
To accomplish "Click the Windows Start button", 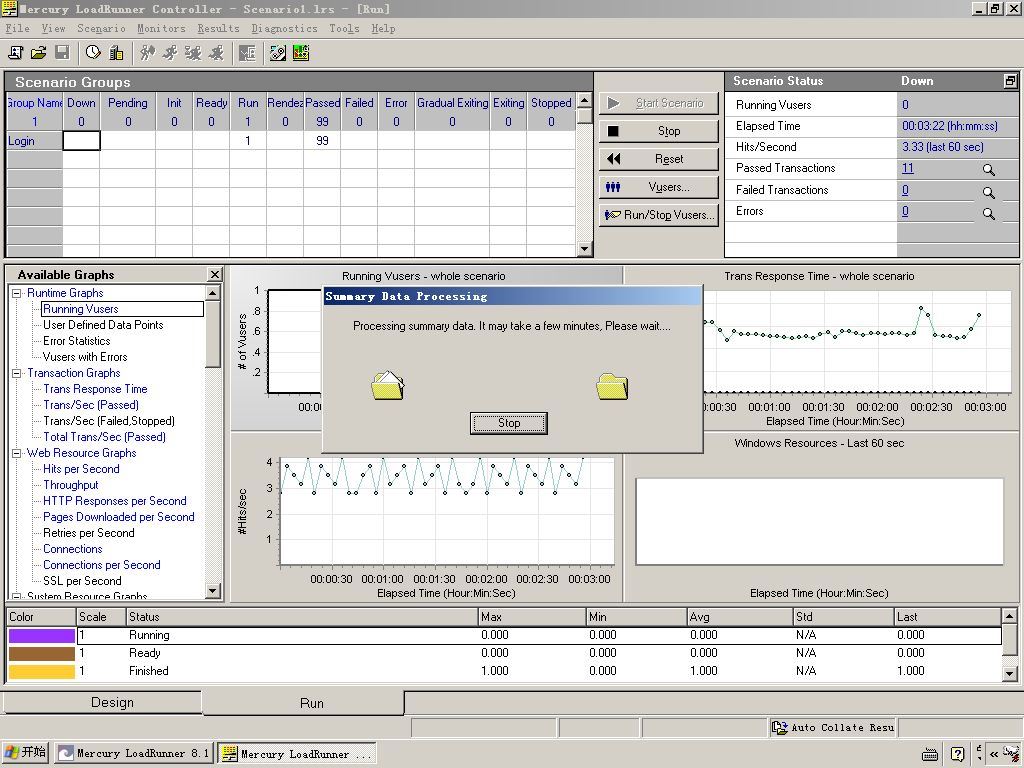I will 25,753.
